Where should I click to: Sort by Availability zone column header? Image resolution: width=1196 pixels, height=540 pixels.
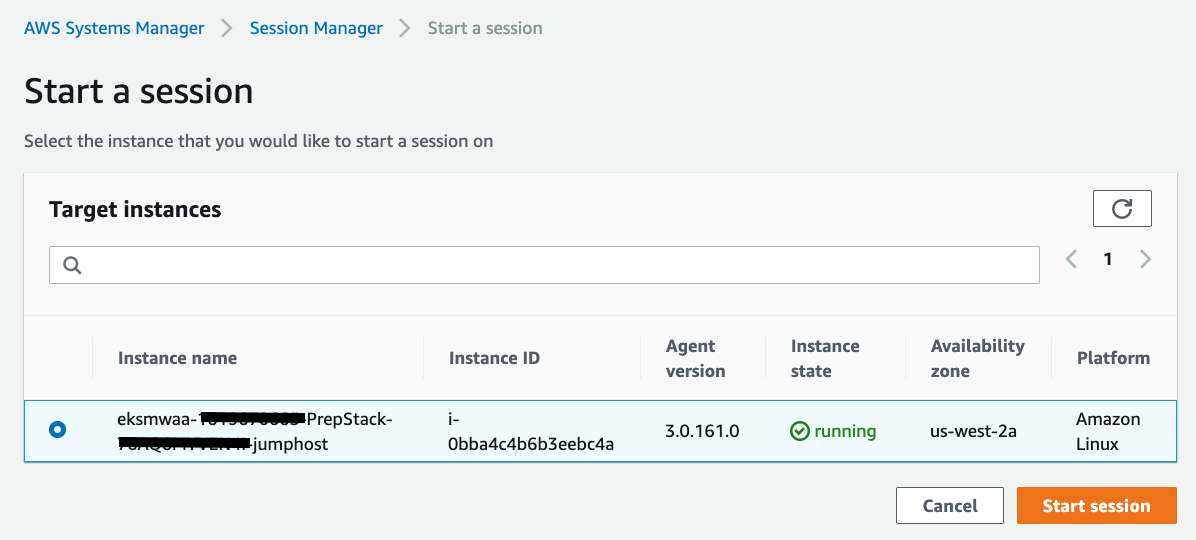(977, 358)
